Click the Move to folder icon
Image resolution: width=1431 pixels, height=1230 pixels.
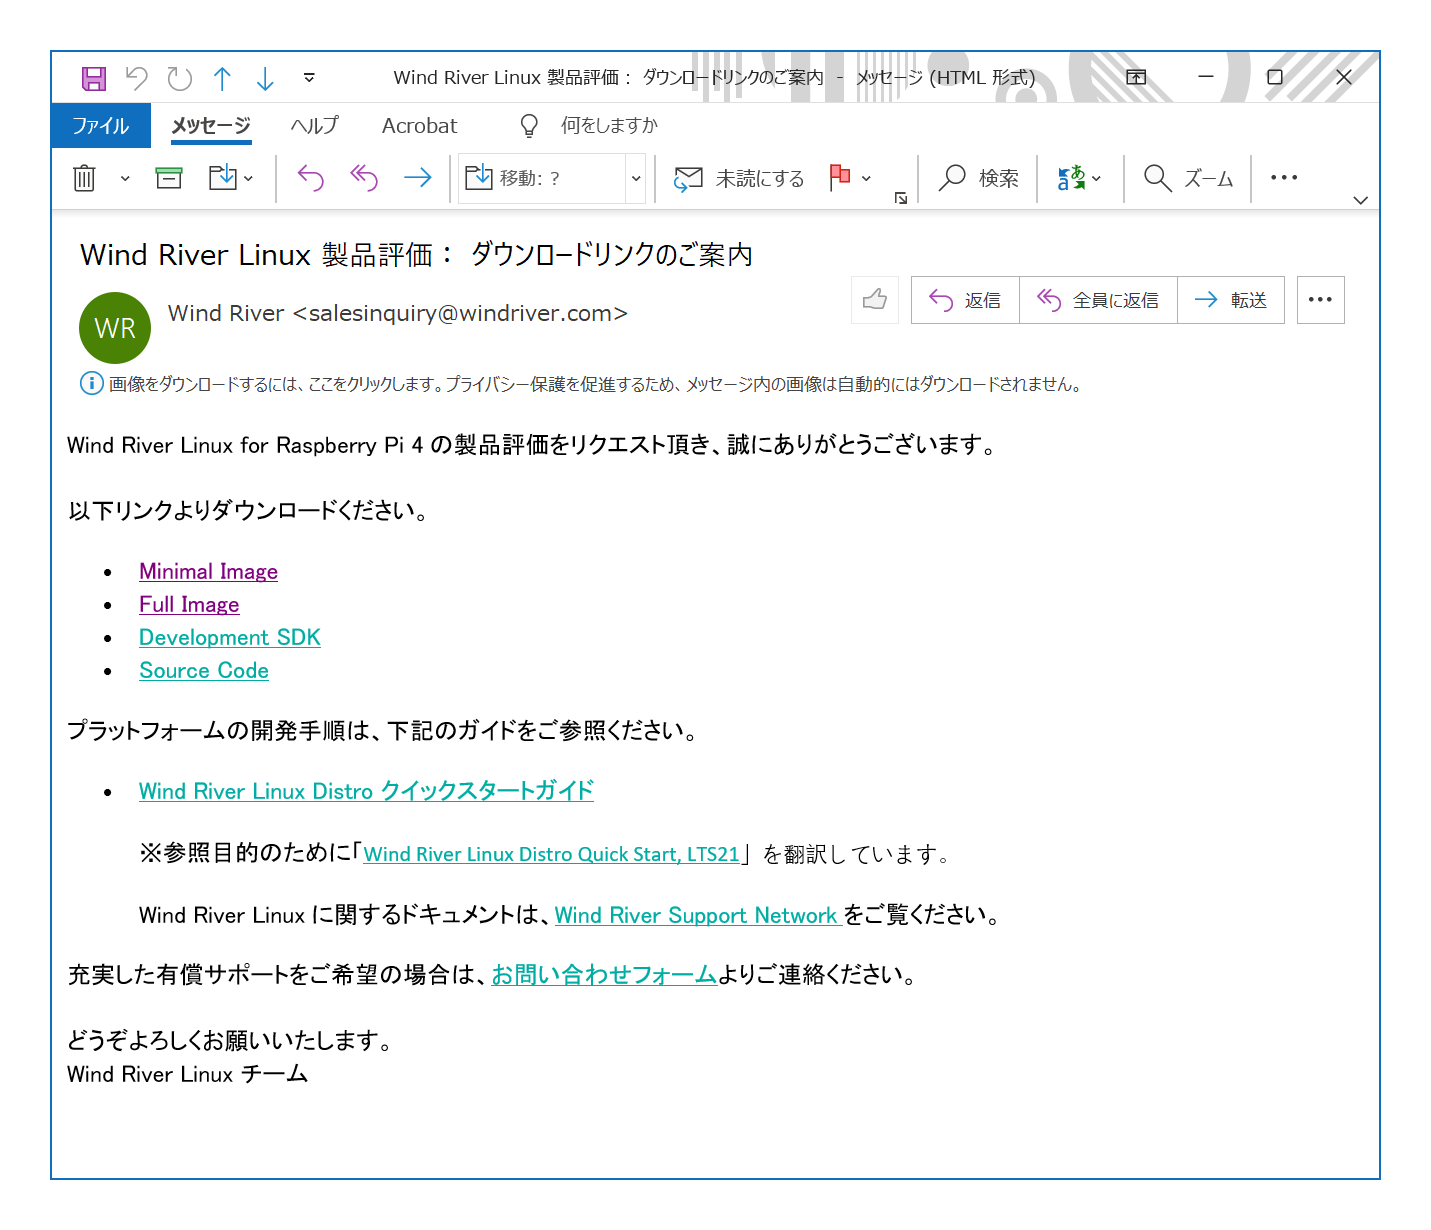coord(222,178)
